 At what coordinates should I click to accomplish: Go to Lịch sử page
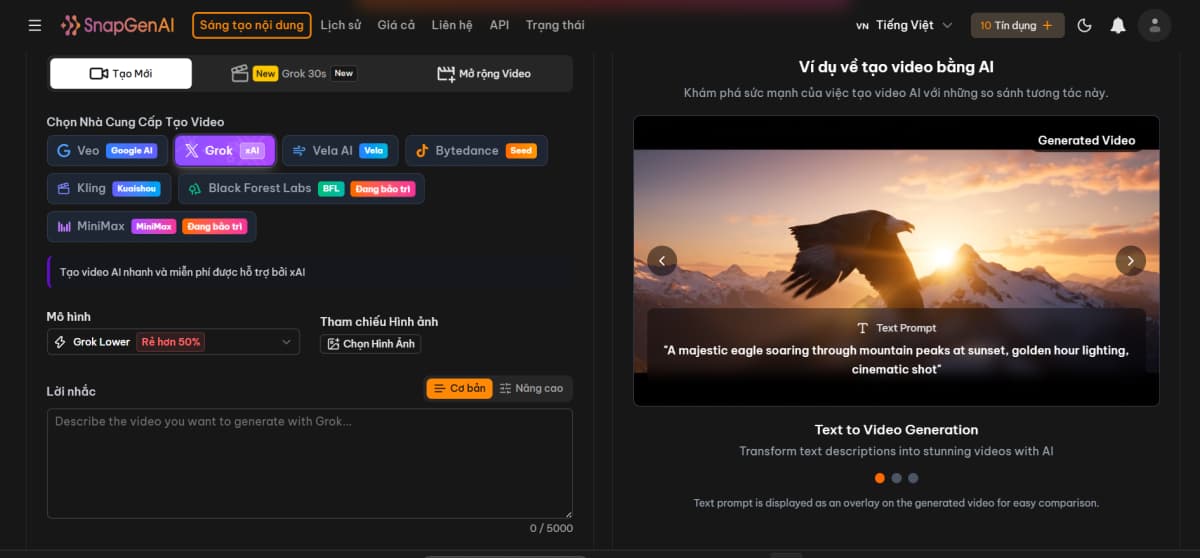tap(340, 25)
